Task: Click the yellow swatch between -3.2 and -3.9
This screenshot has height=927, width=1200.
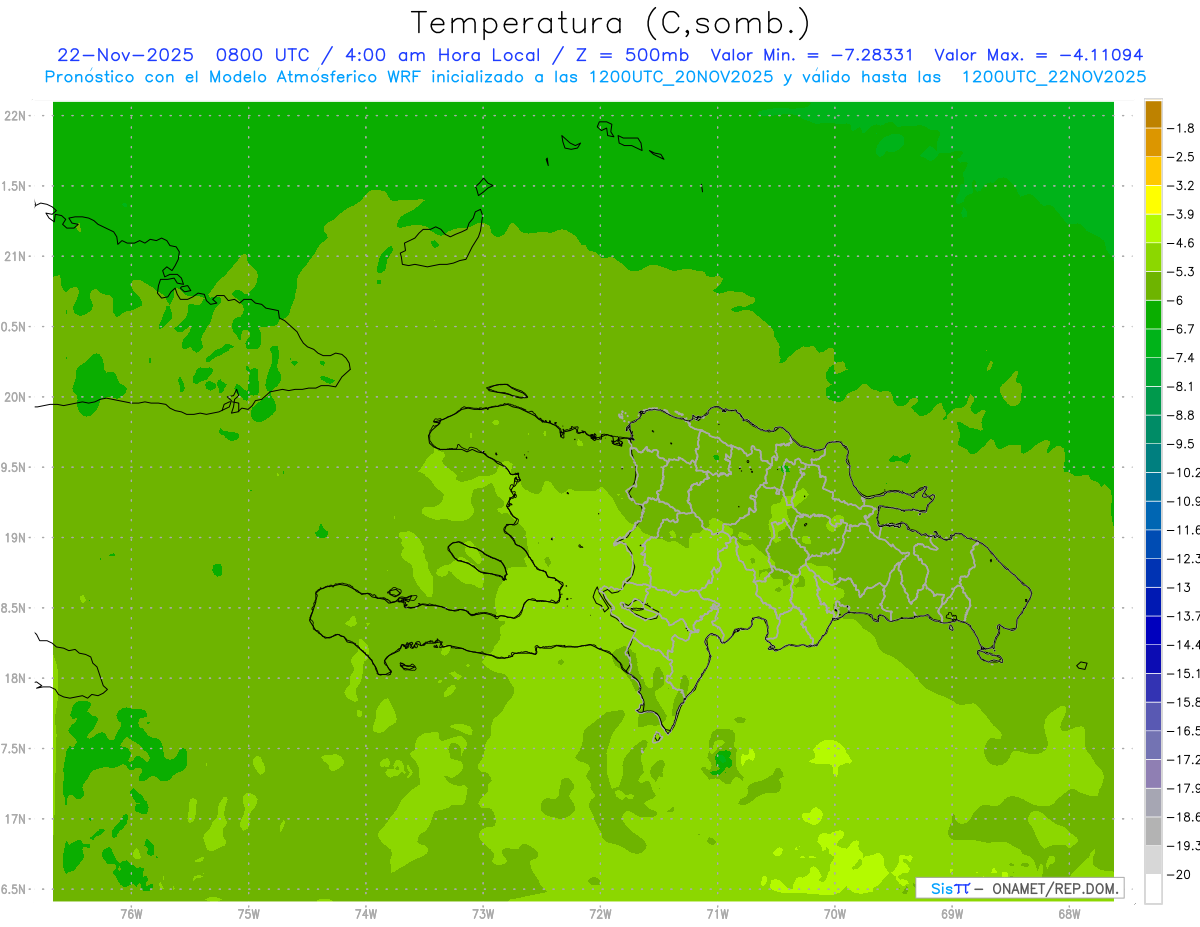Action: click(1153, 200)
